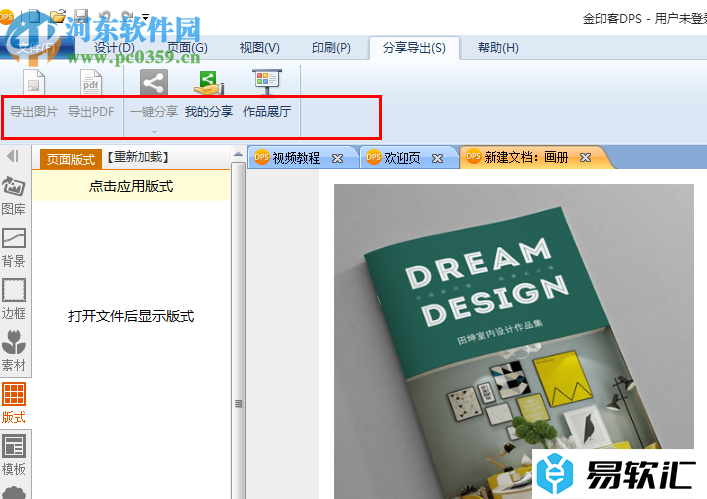Click the panel scrollbar up arrow

tap(238, 155)
